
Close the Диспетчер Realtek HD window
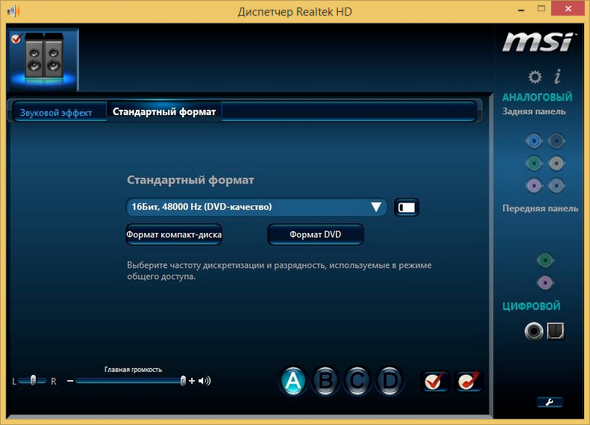568,8
